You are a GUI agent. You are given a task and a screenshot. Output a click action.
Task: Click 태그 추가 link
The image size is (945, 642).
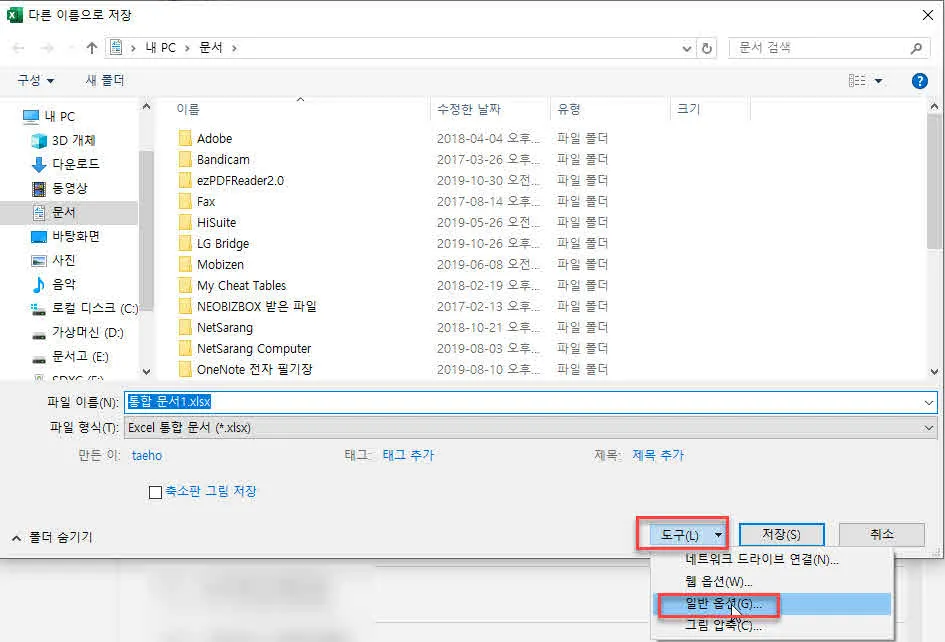pyautogui.click(x=408, y=455)
